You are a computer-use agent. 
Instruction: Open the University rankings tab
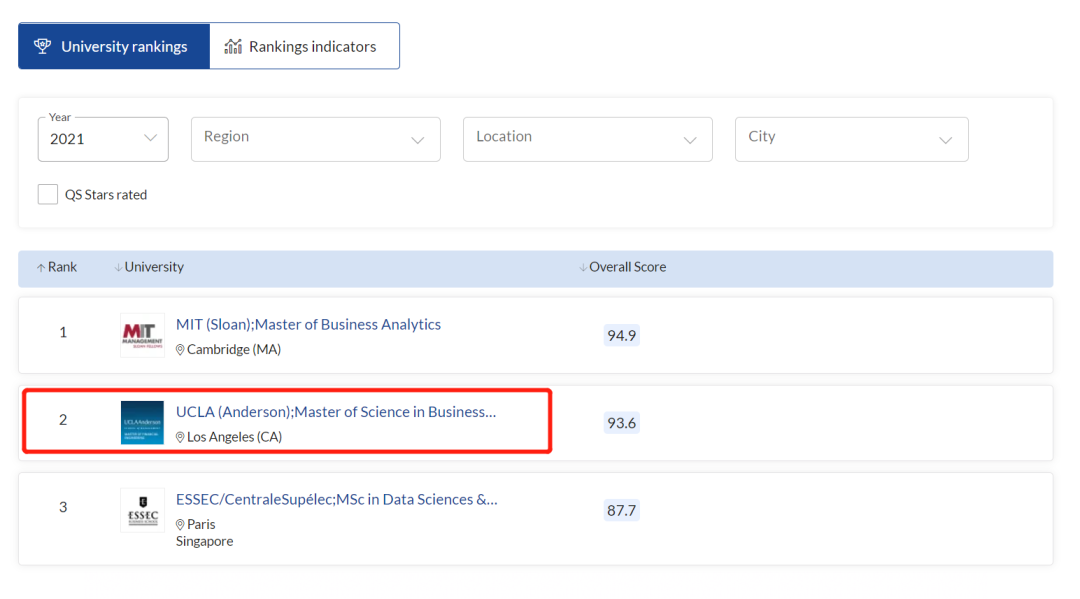[114, 46]
